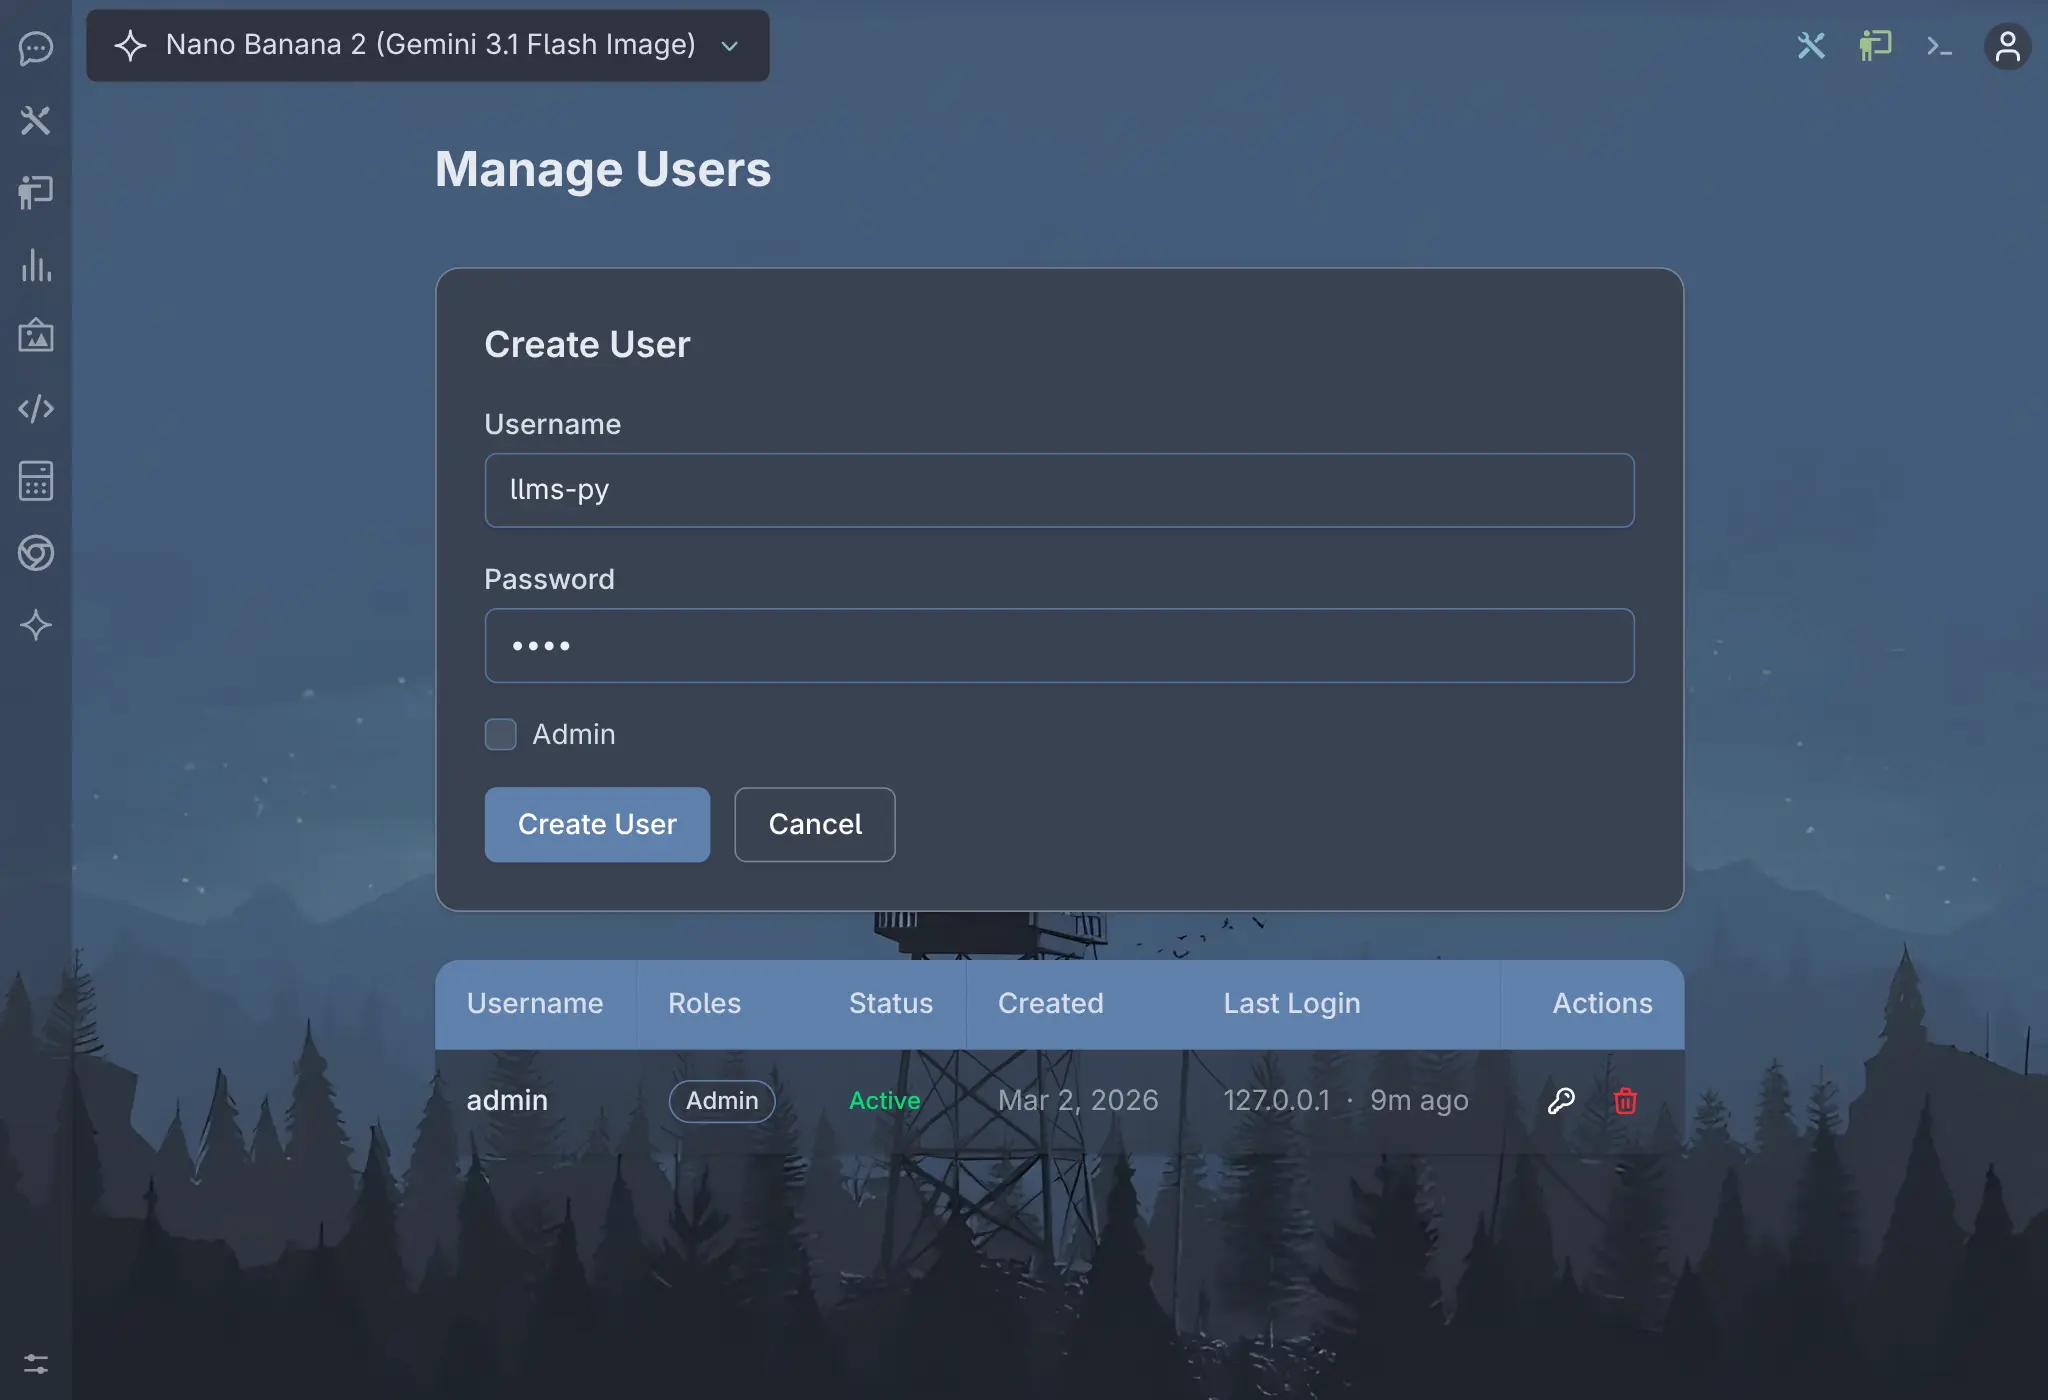Toggle admin's Active status
2048x1400 pixels.
[884, 1100]
